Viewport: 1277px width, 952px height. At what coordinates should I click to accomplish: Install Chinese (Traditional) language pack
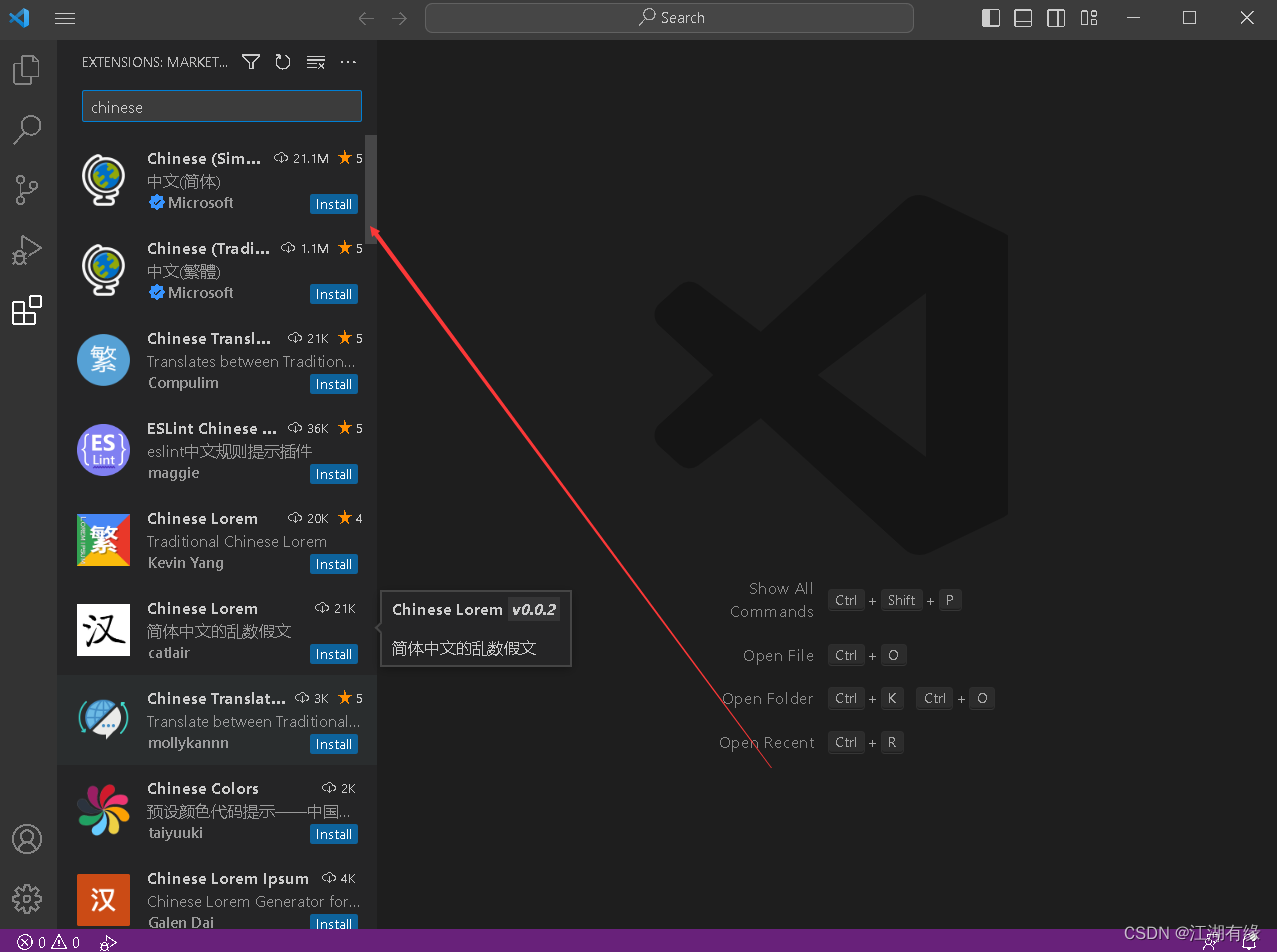[x=334, y=294]
